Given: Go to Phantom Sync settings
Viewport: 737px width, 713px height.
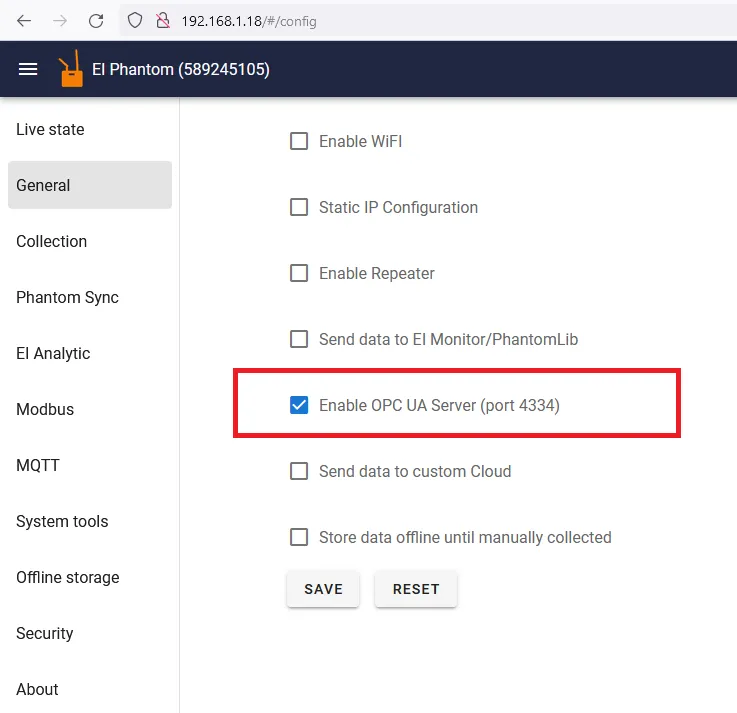Looking at the screenshot, I should pos(90,297).
